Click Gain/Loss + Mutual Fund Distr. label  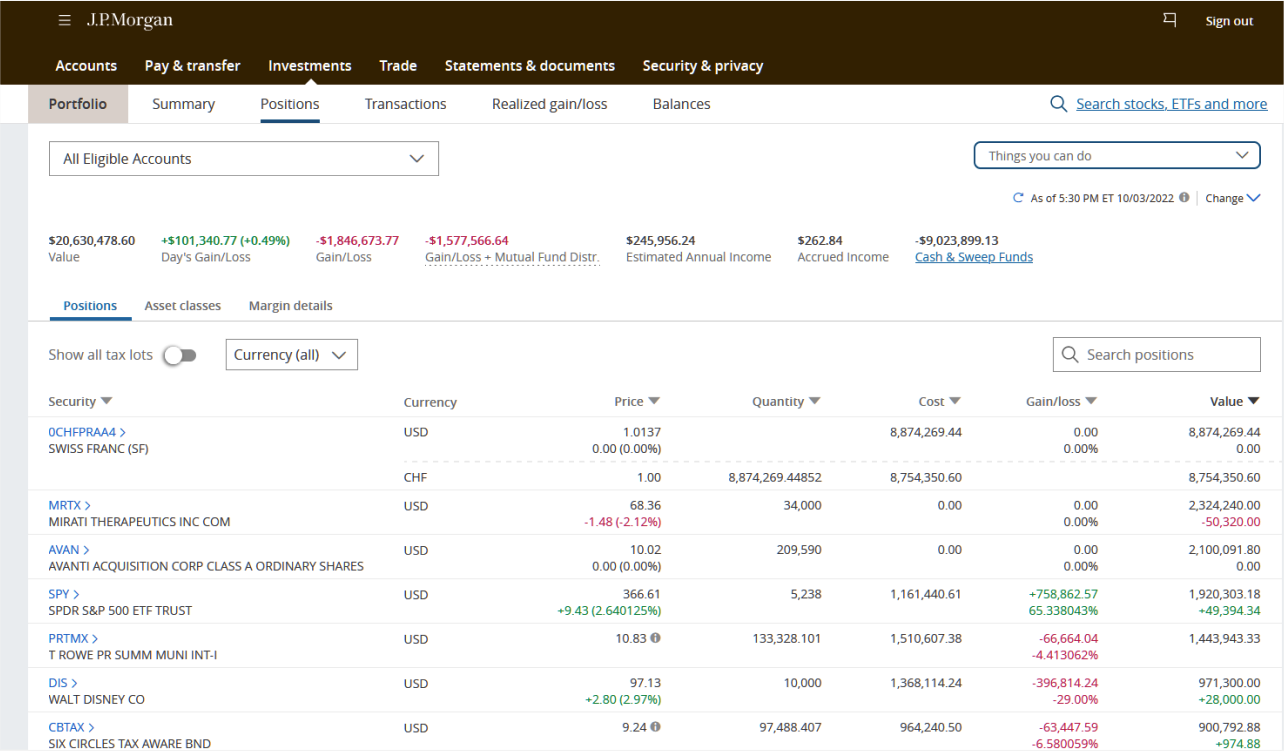click(512, 257)
